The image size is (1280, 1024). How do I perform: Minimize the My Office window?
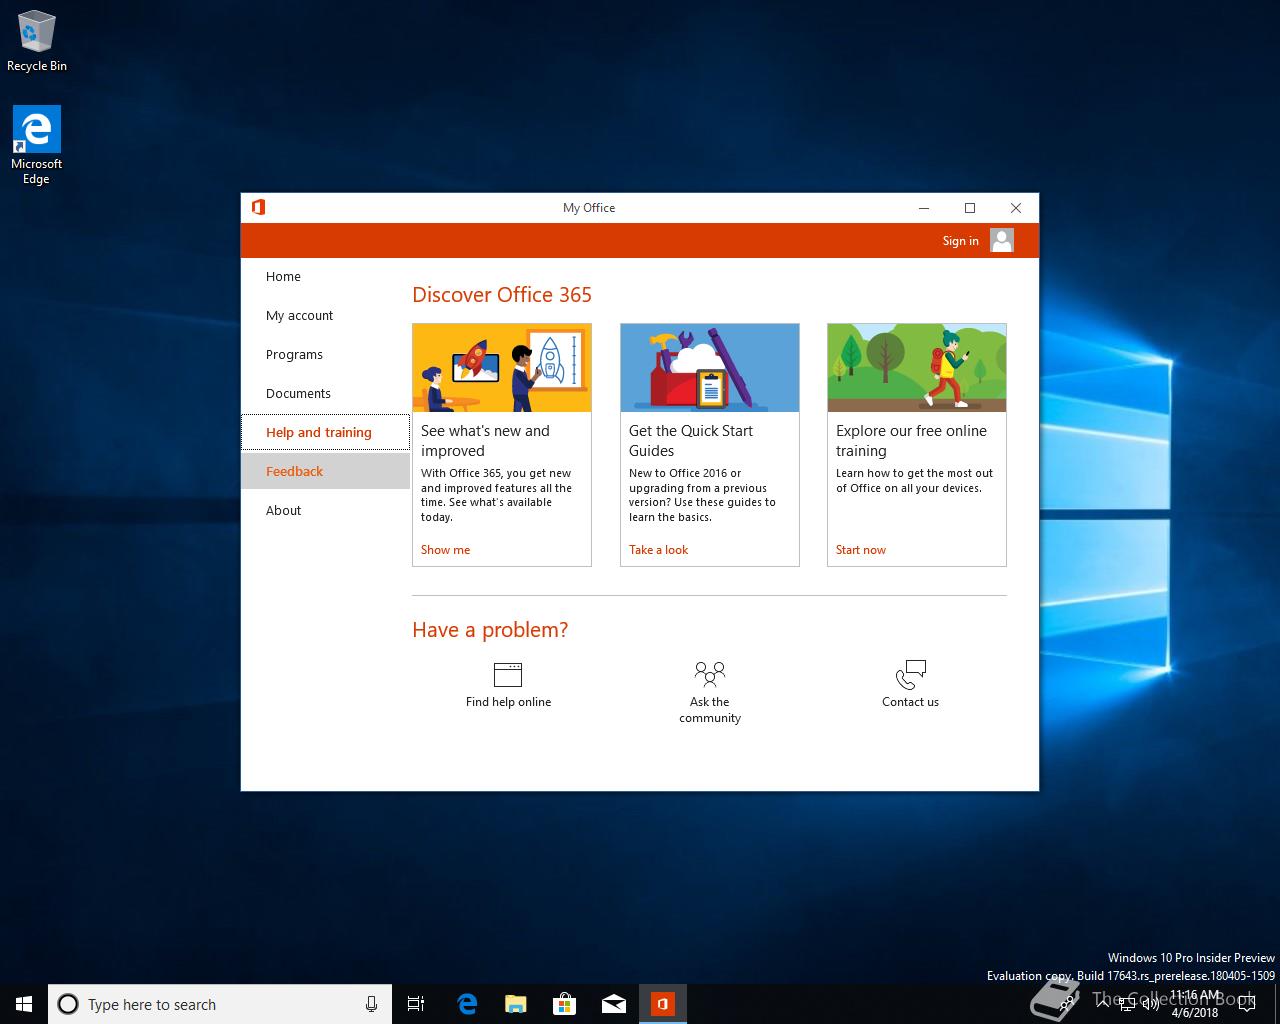point(924,208)
